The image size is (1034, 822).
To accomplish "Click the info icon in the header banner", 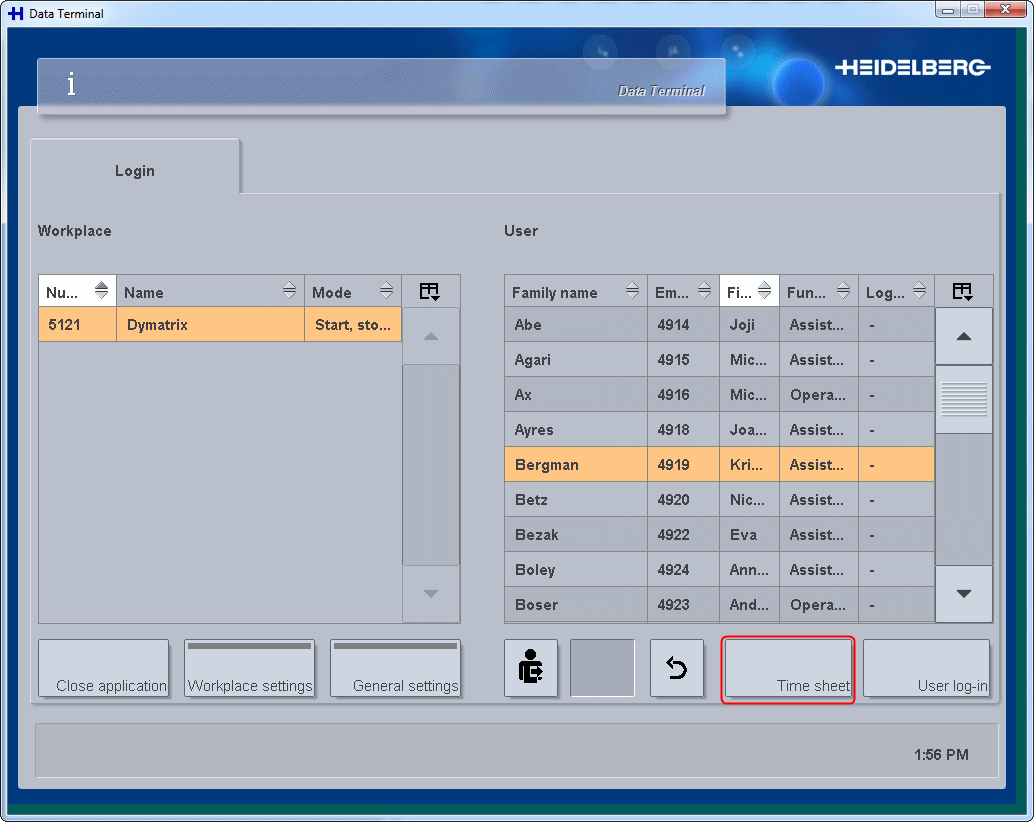I will pyautogui.click(x=71, y=85).
